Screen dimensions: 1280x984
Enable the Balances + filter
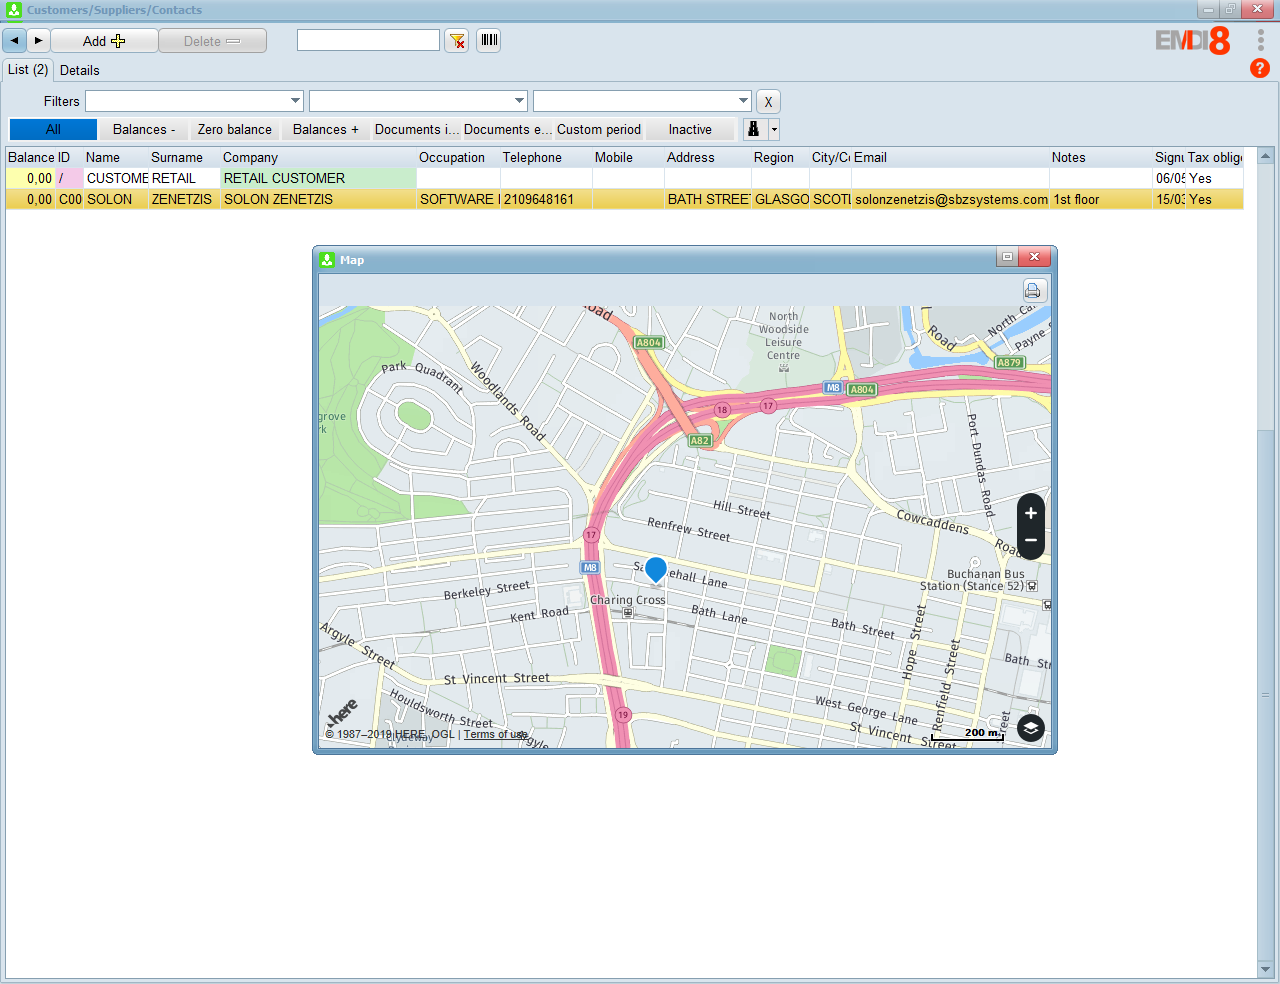tap(325, 130)
